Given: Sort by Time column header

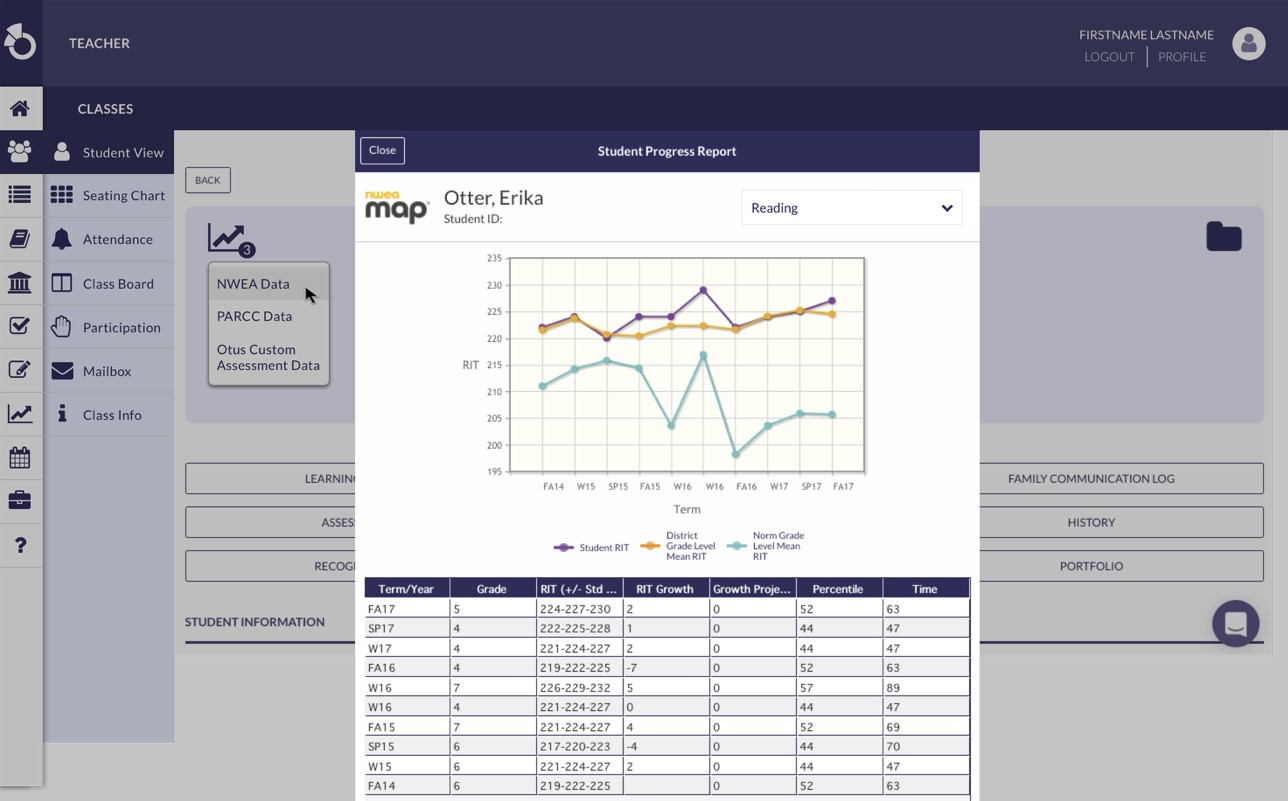Looking at the screenshot, I should point(926,588).
